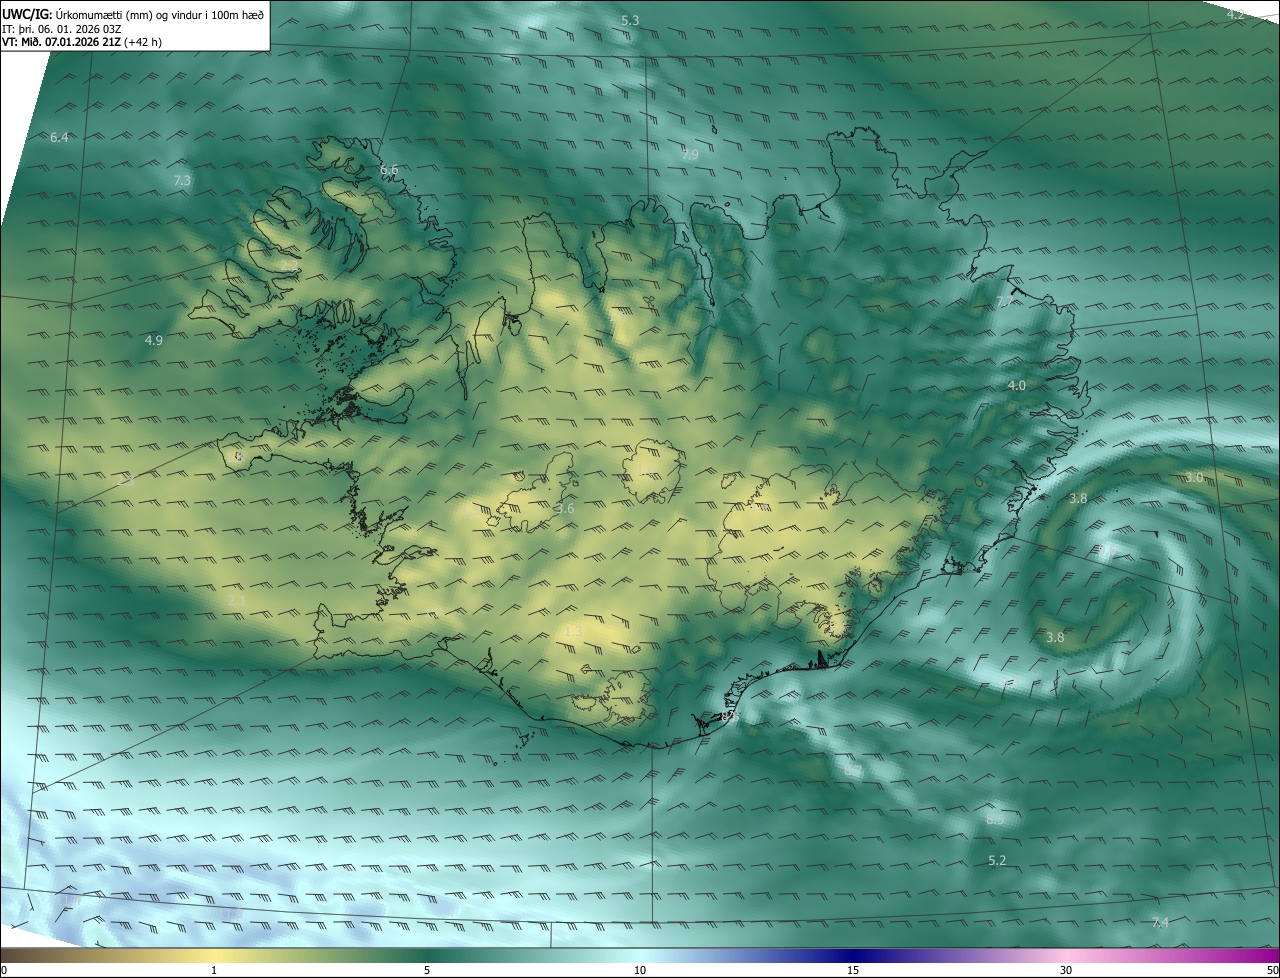
Task: Click the 1.3 value label on the map
Action: pyautogui.click(x=572, y=631)
